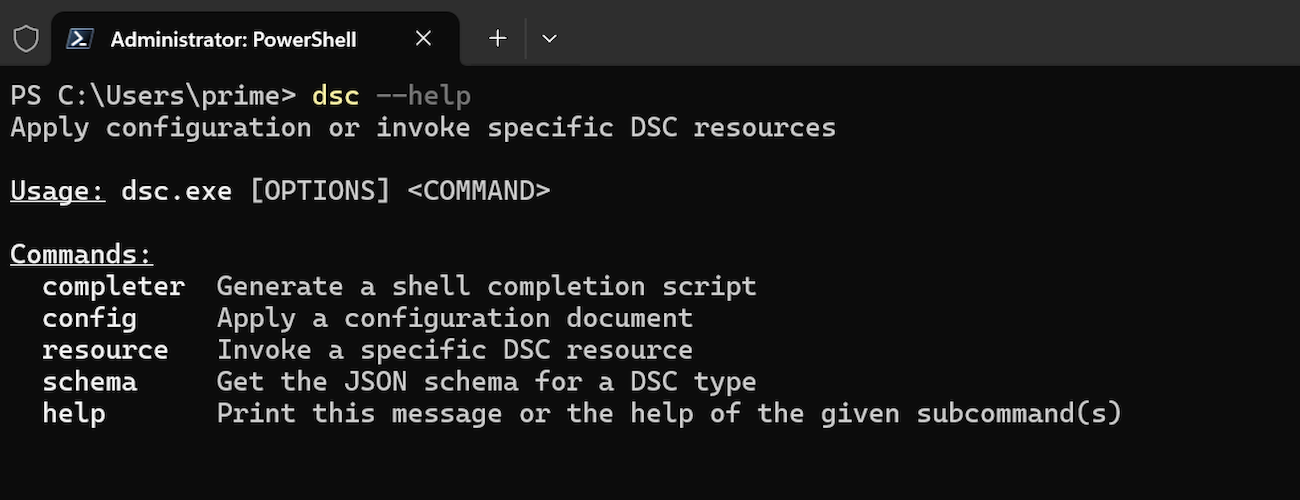Open a new tab with the plus button
This screenshot has width=1300, height=500.
click(x=497, y=39)
